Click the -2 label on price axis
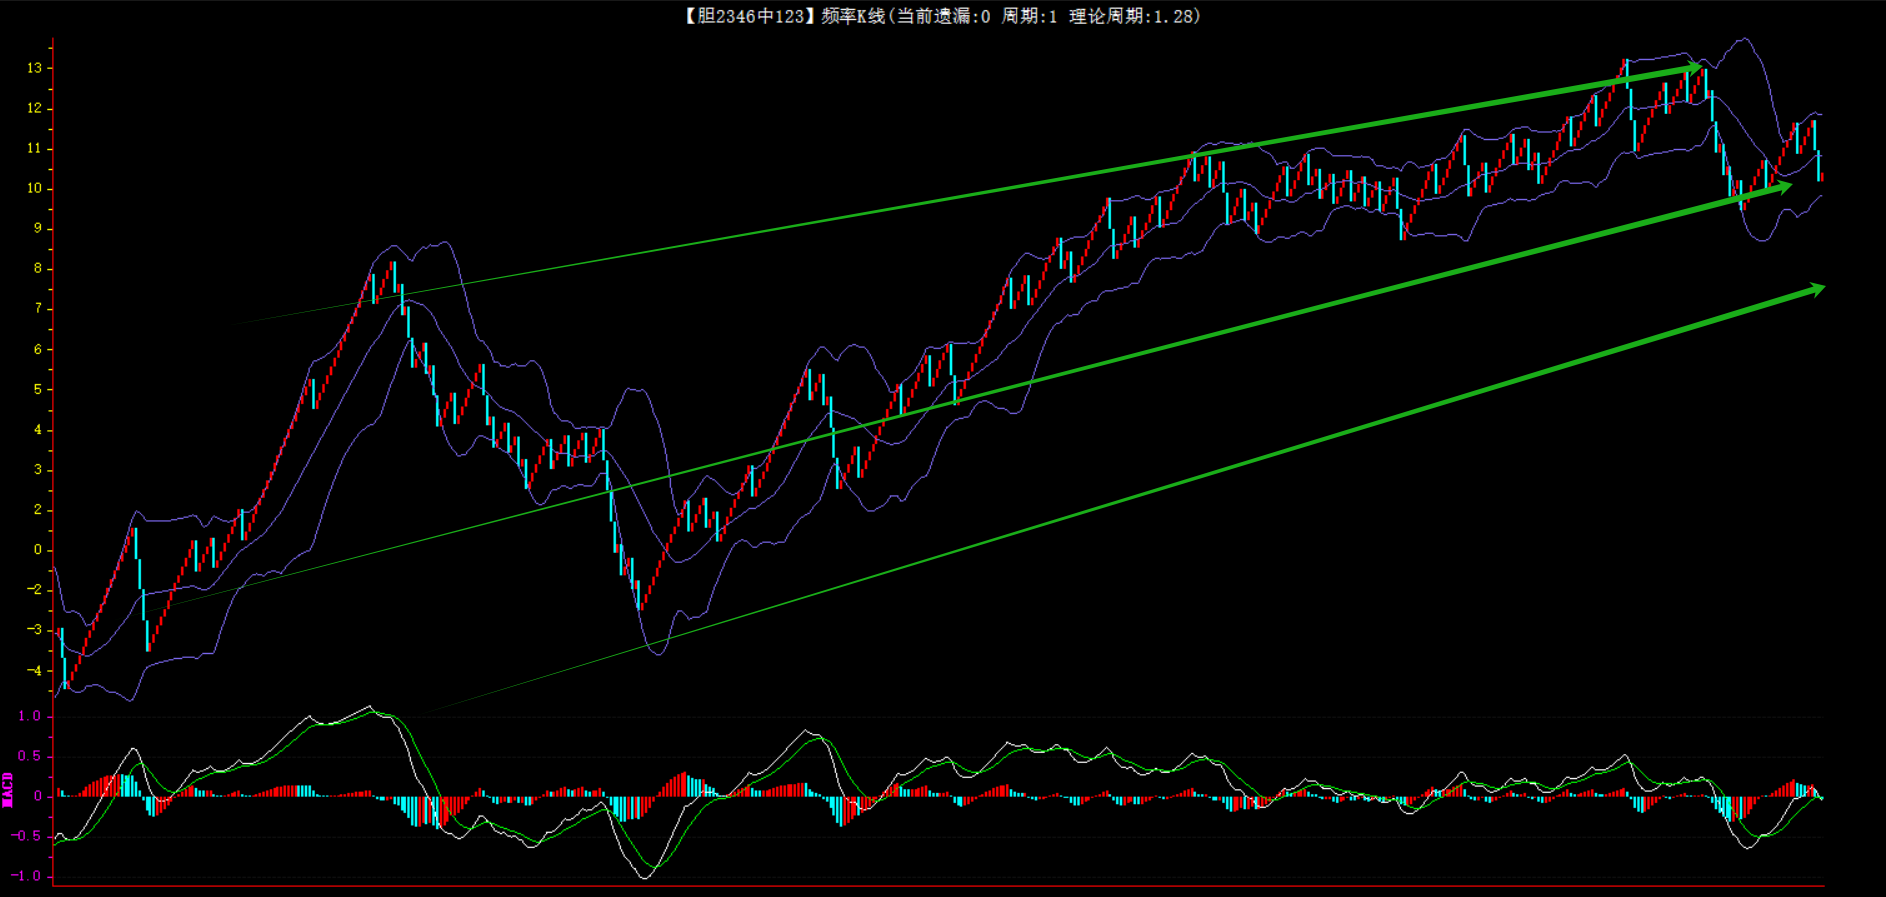Screen dimensions: 1886x897 (34, 589)
